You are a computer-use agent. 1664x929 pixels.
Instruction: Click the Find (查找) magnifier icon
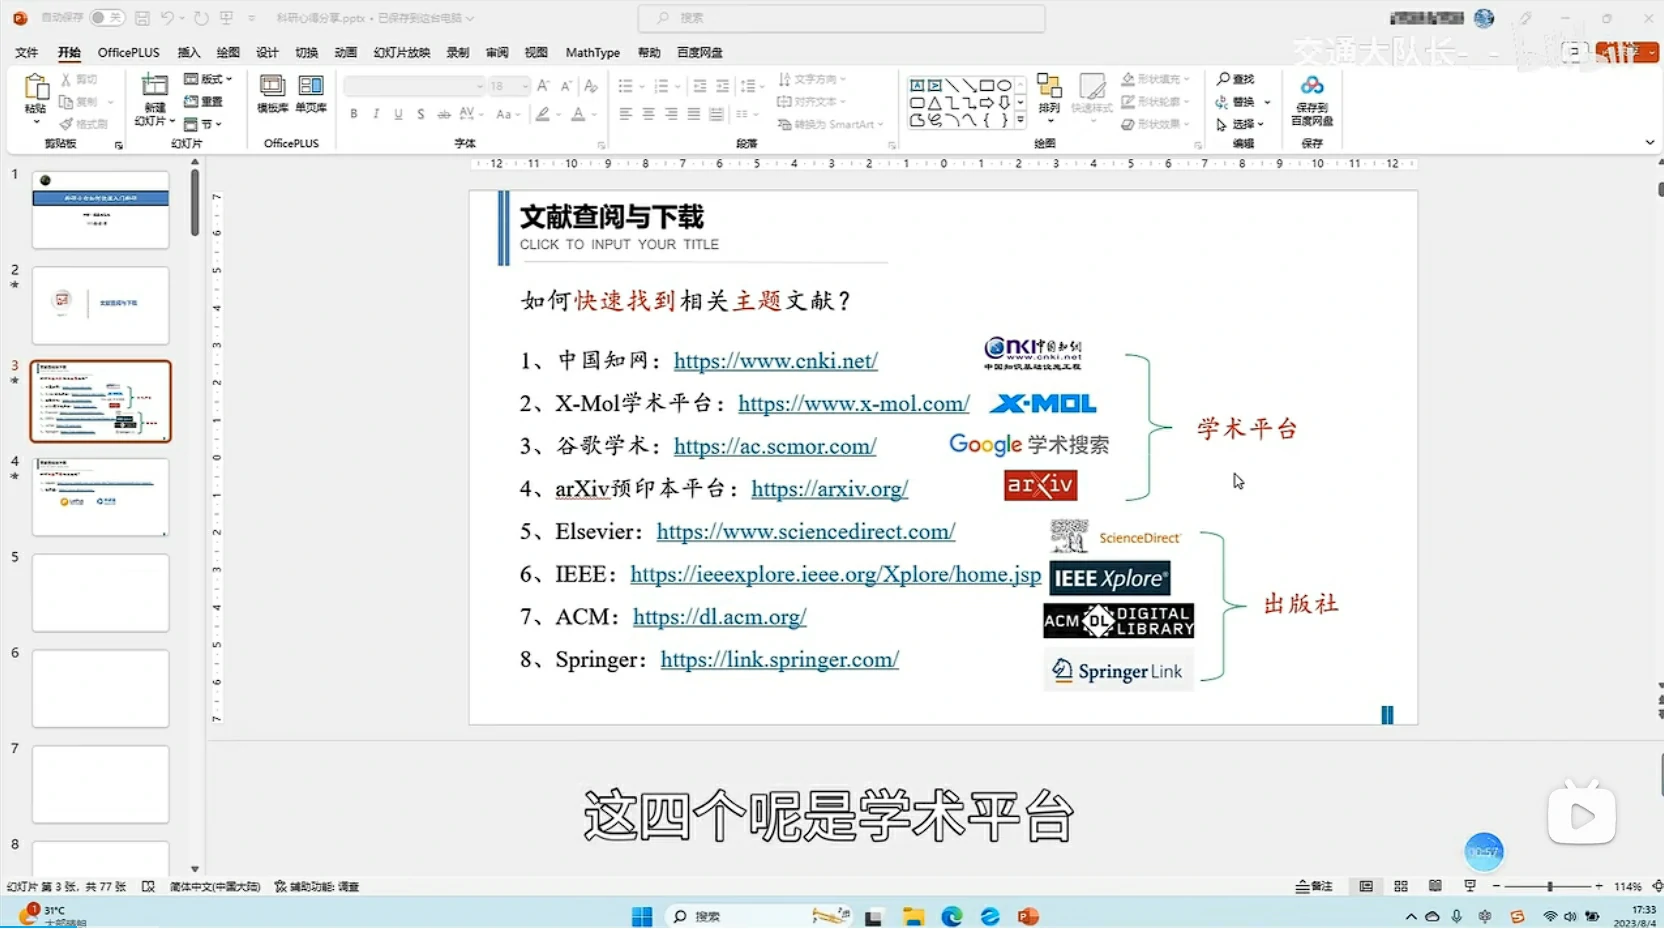[1223, 79]
